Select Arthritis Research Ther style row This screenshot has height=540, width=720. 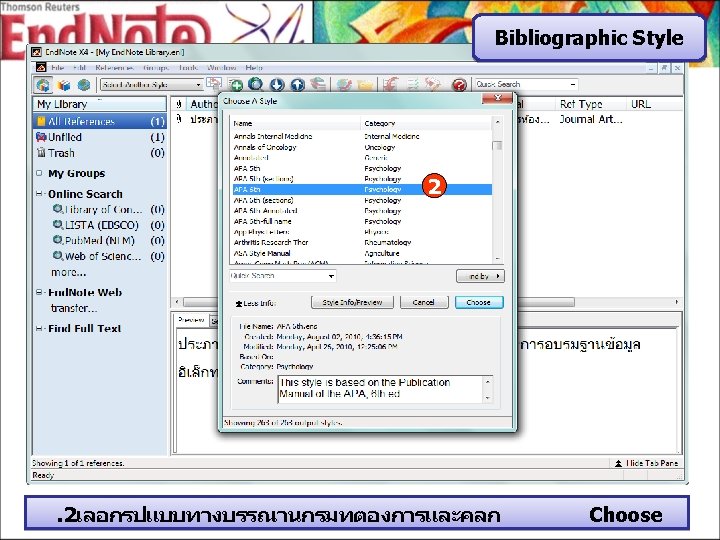361,242
